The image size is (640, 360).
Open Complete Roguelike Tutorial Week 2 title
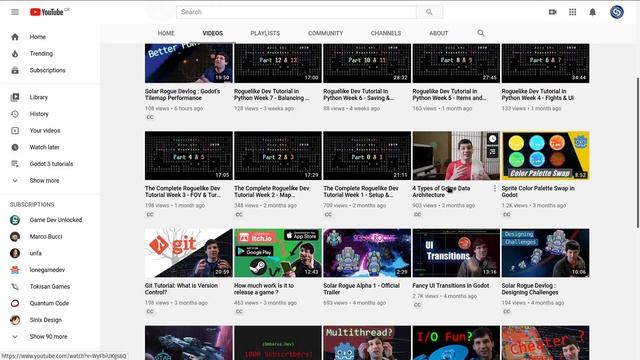(x=272, y=192)
